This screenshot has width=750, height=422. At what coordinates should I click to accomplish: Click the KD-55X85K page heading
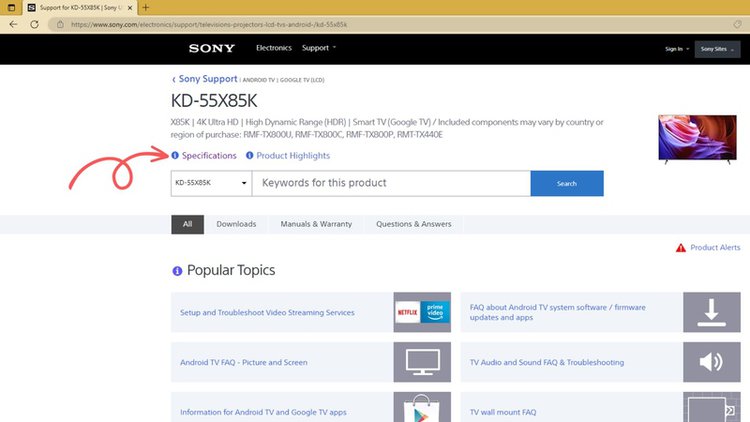[x=214, y=101]
